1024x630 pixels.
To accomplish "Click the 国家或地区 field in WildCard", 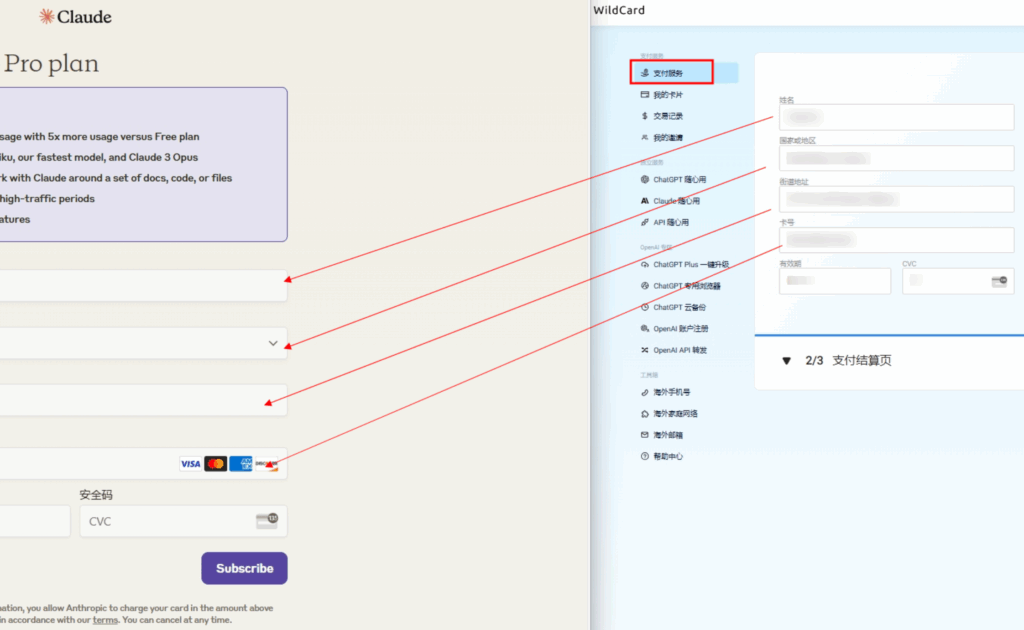I will [897, 158].
